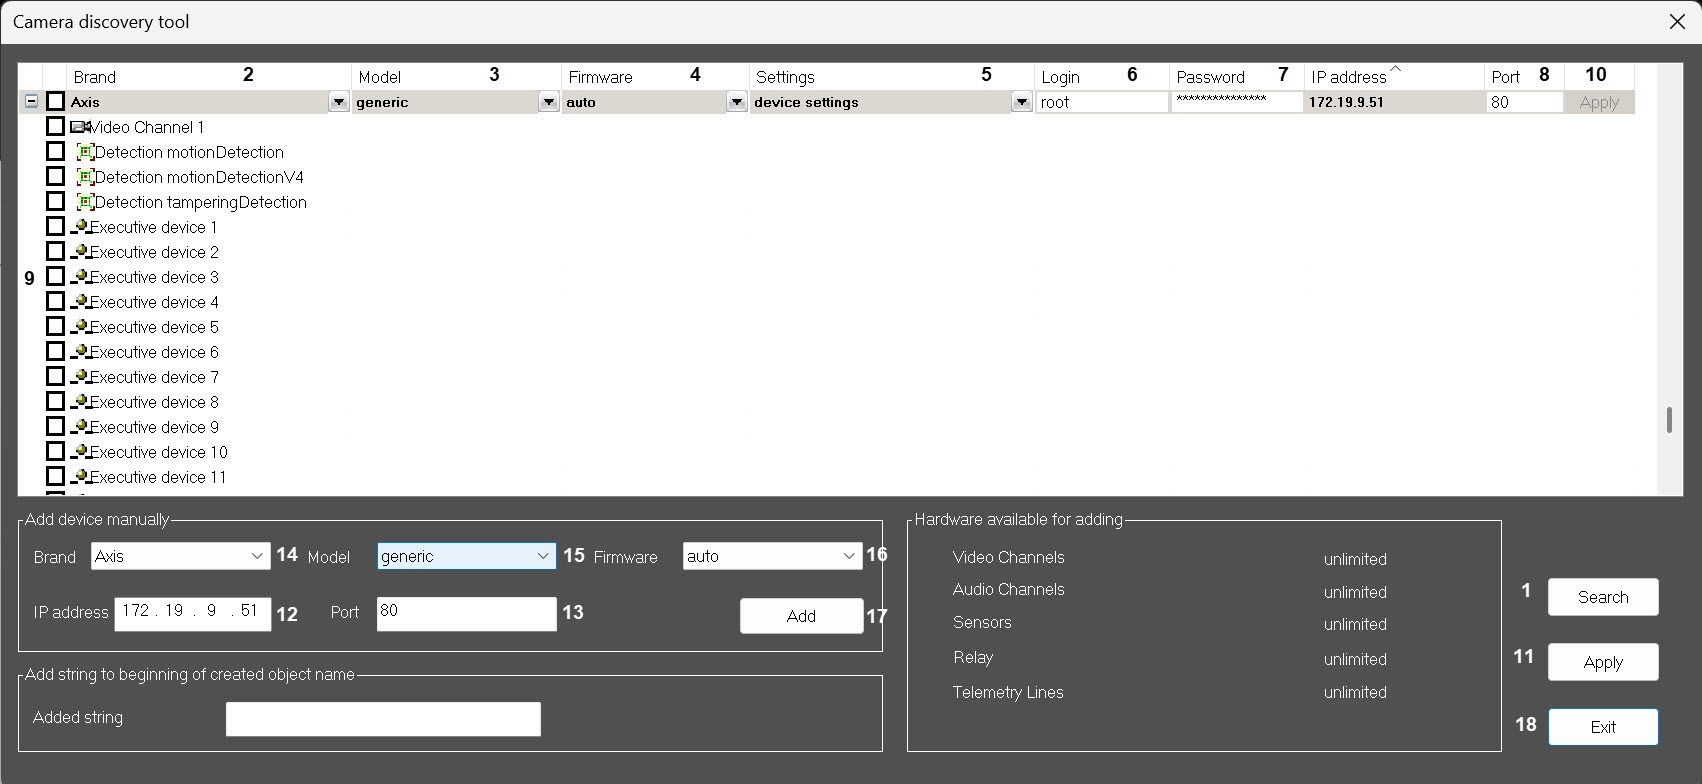Tick the Executive device 2 checkbox

pyautogui.click(x=56, y=252)
